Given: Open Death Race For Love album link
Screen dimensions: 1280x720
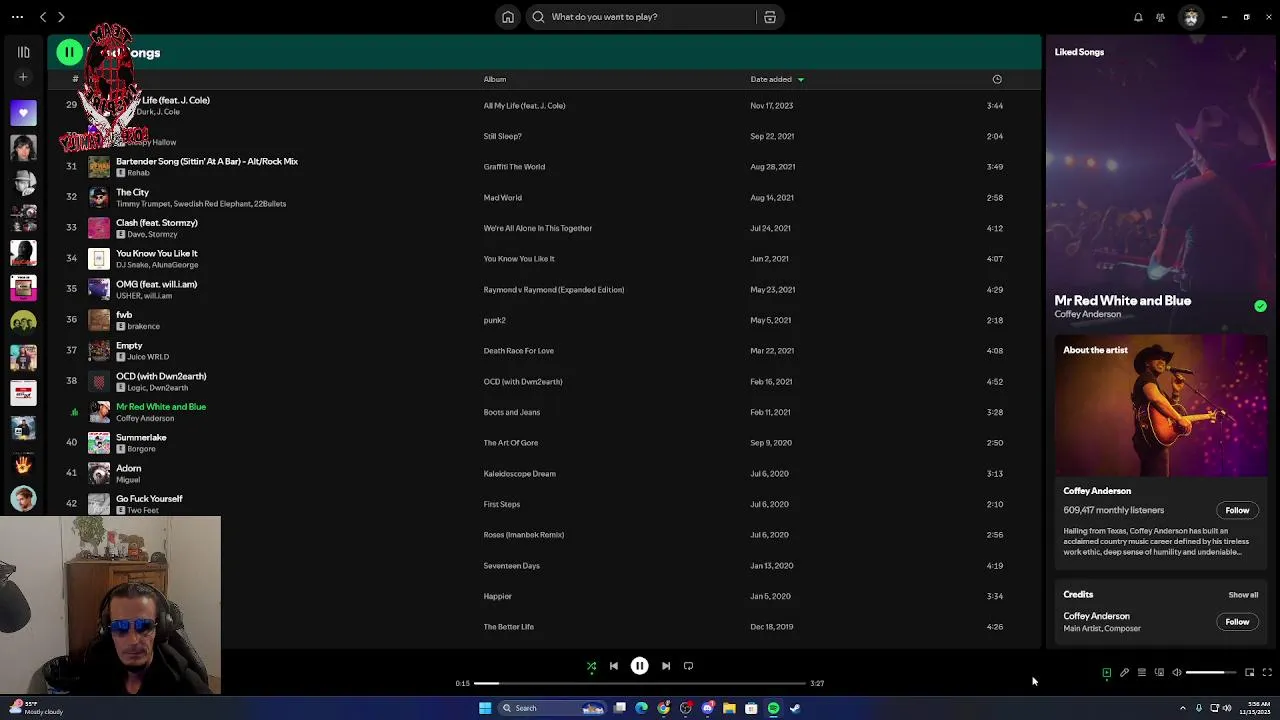Looking at the screenshot, I should pyautogui.click(x=518, y=351).
